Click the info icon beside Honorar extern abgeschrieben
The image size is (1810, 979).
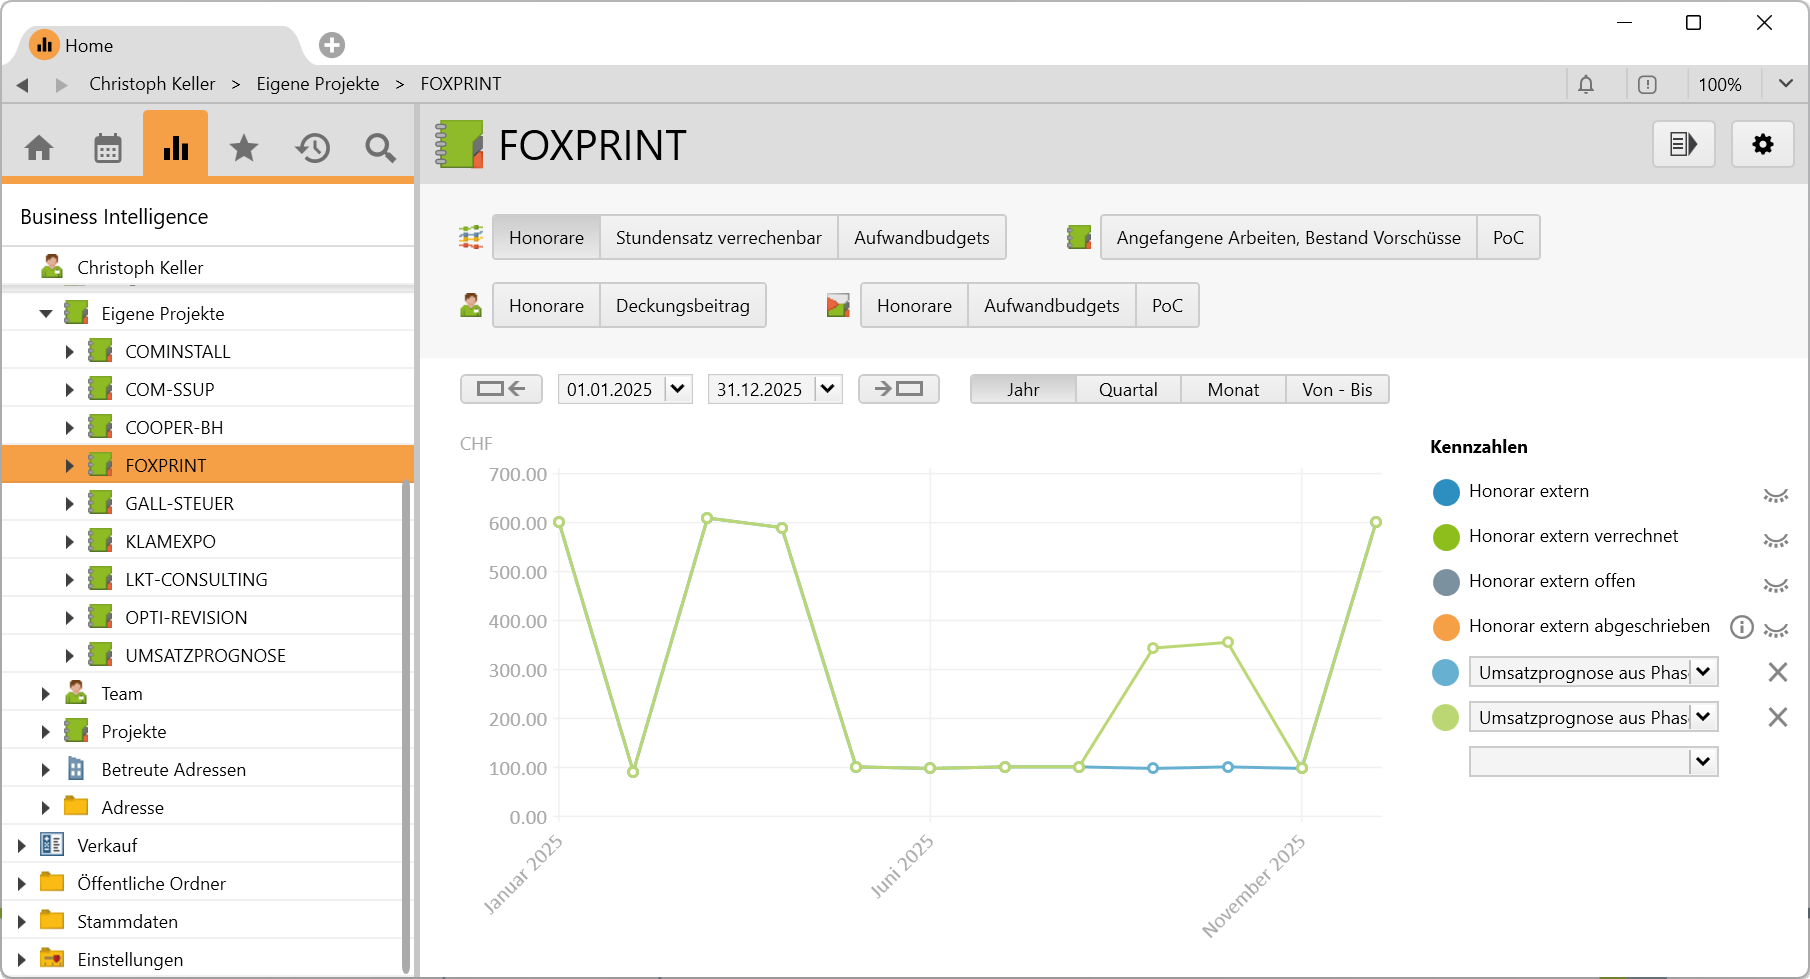[x=1742, y=627]
